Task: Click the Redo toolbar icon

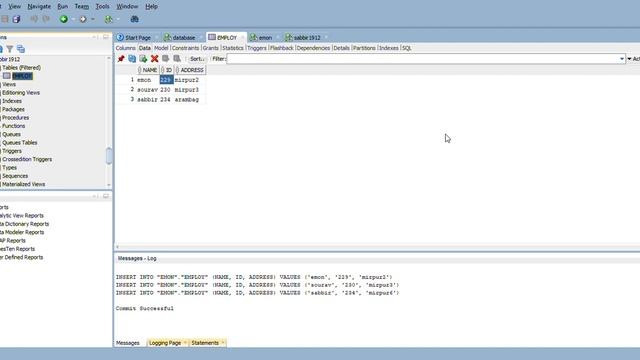Action: [x=46, y=19]
